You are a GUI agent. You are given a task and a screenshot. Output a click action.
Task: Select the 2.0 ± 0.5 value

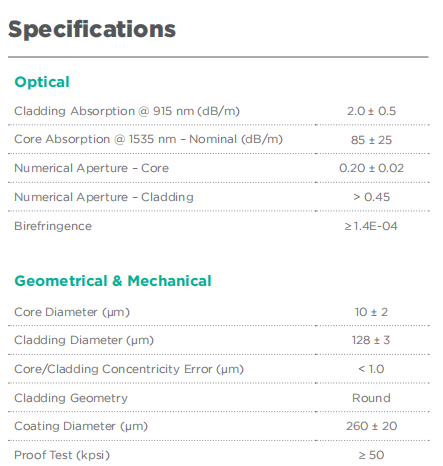coord(371,111)
